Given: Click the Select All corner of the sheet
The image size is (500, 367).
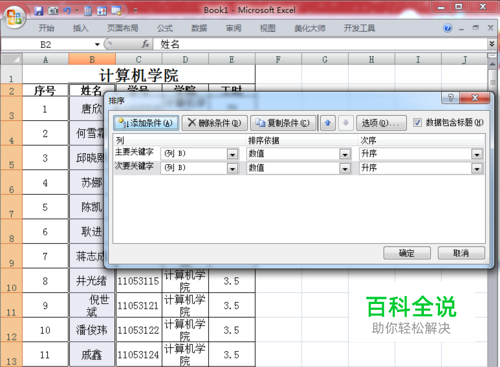Looking at the screenshot, I should (x=12, y=59).
